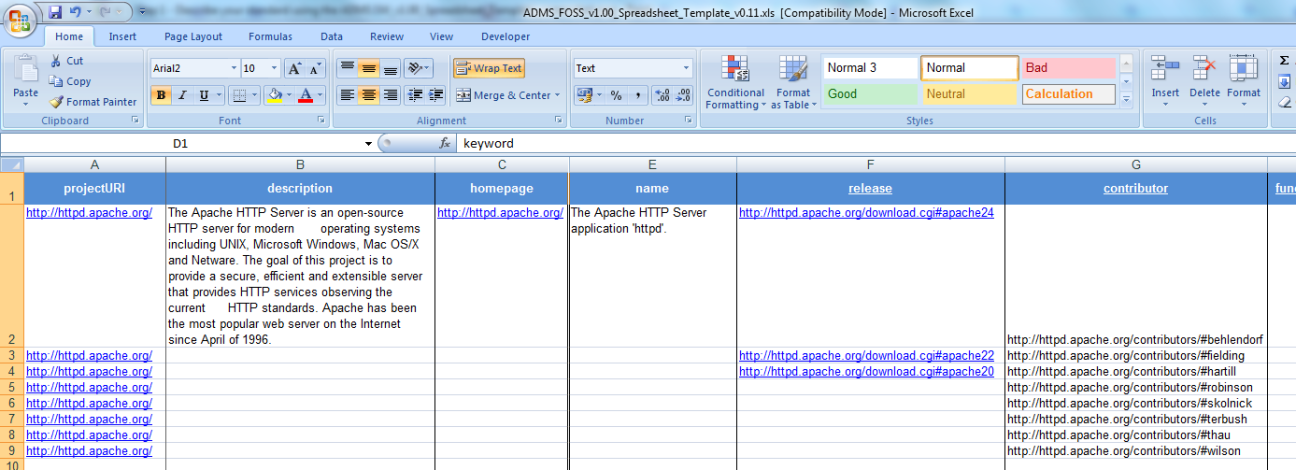This screenshot has width=1296, height=470.
Task: Follow the apache22 download link
Action: (x=866, y=355)
